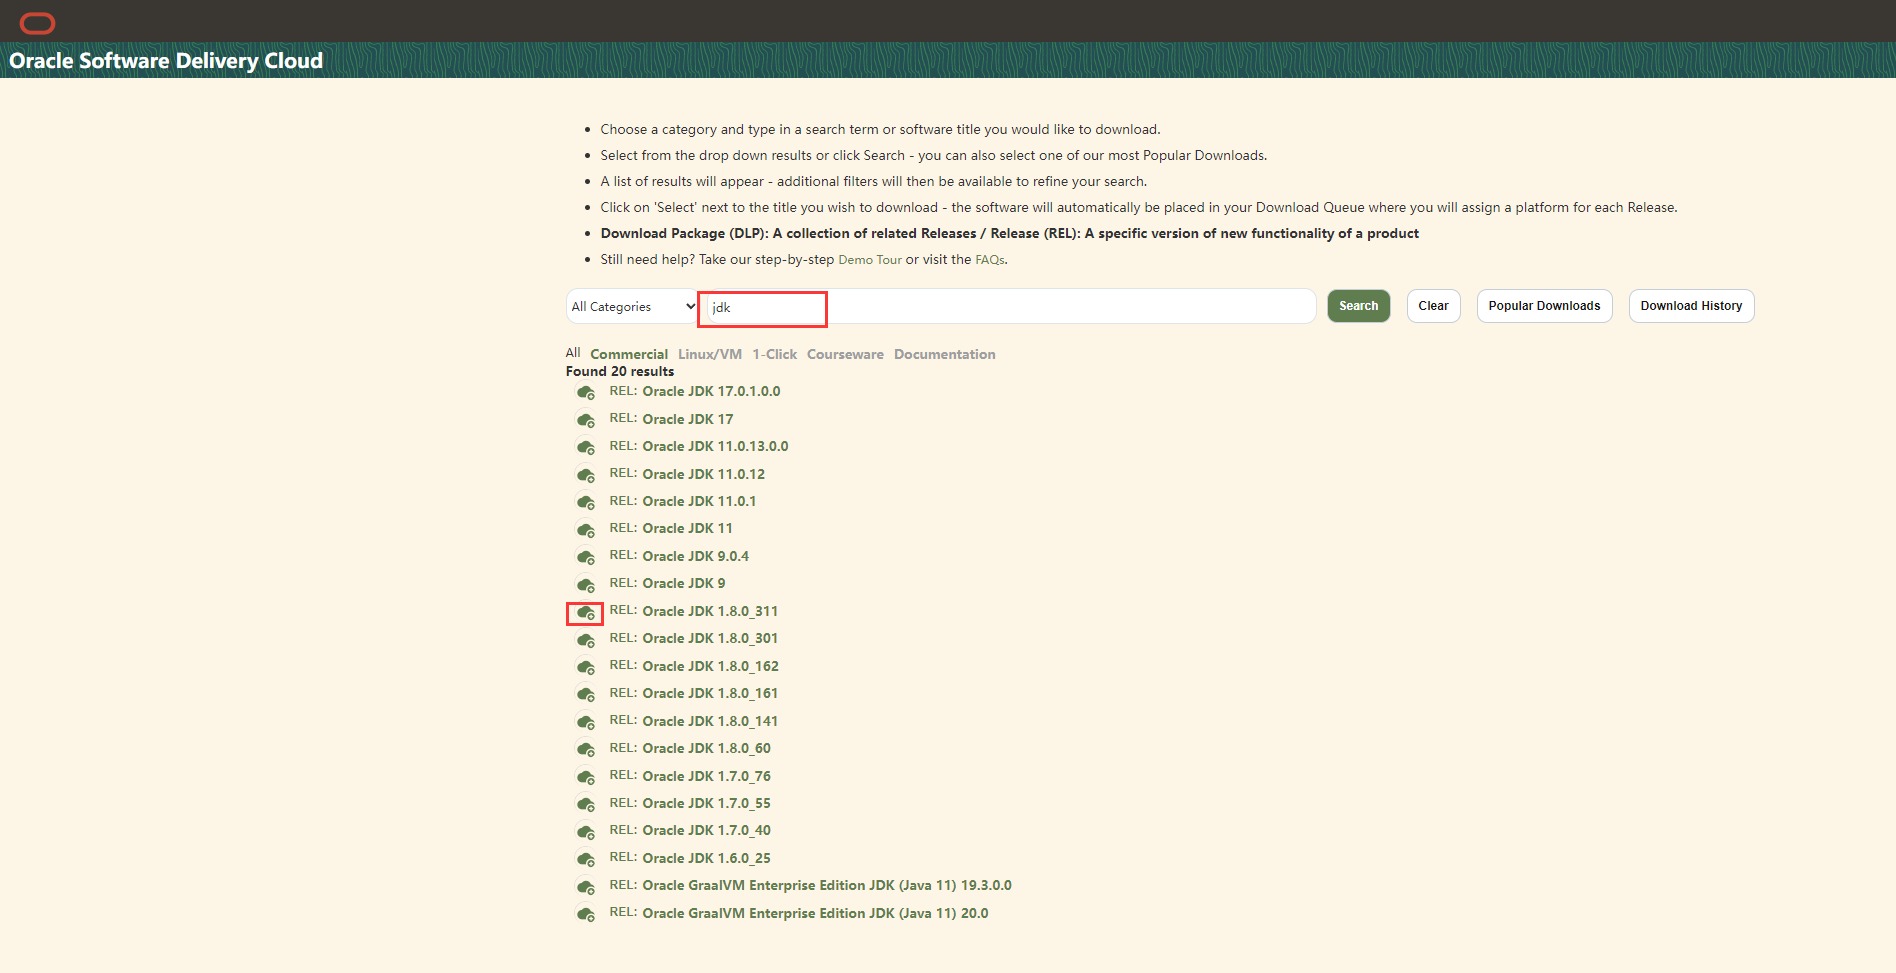View Download History
The height and width of the screenshot is (973, 1896).
click(1691, 306)
